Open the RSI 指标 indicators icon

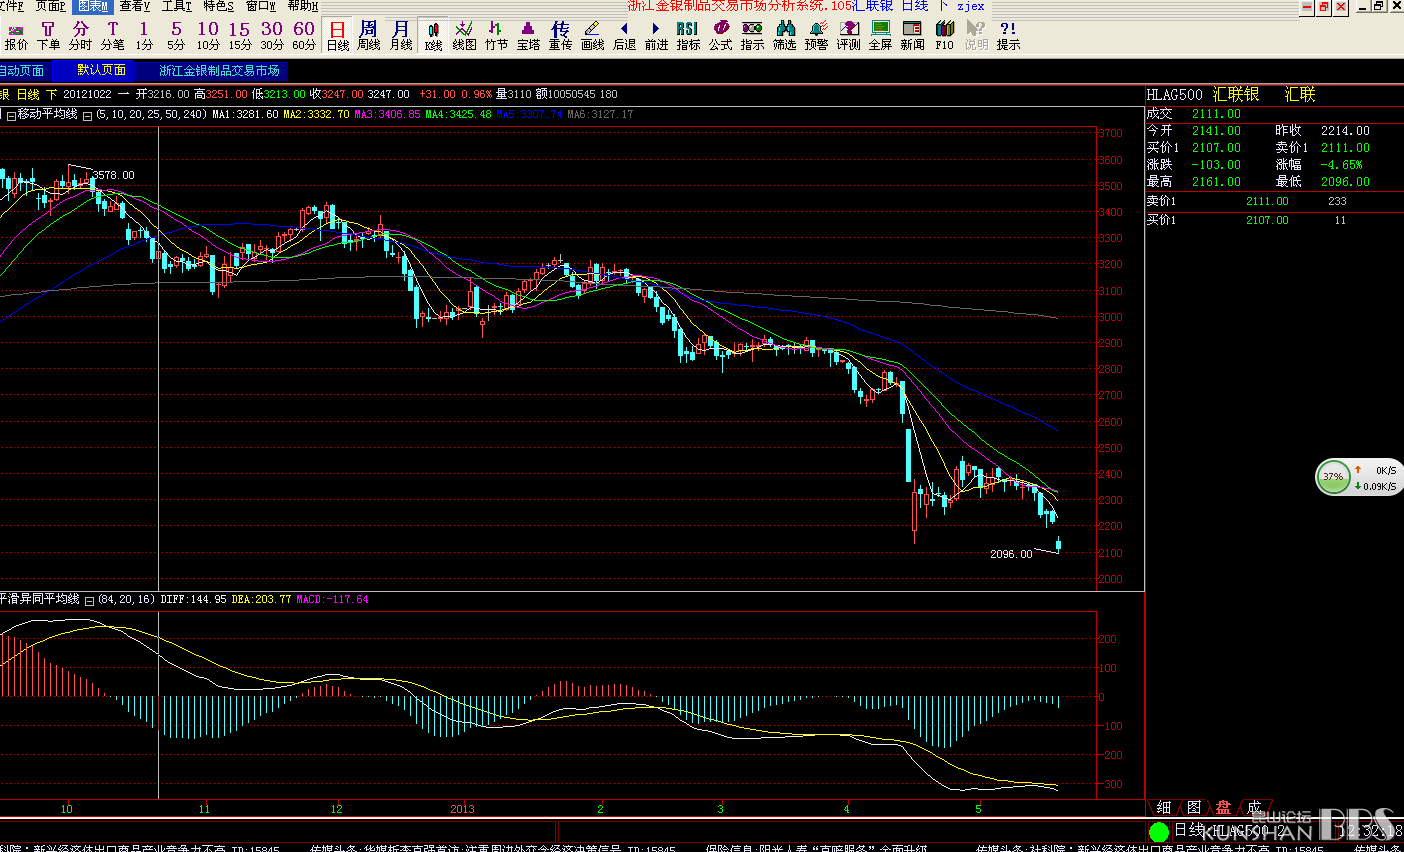pyautogui.click(x=689, y=36)
